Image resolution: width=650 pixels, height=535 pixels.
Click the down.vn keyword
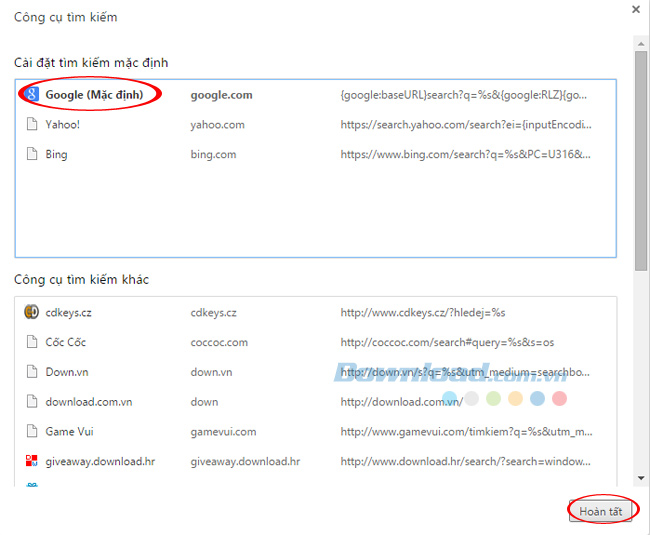211,372
